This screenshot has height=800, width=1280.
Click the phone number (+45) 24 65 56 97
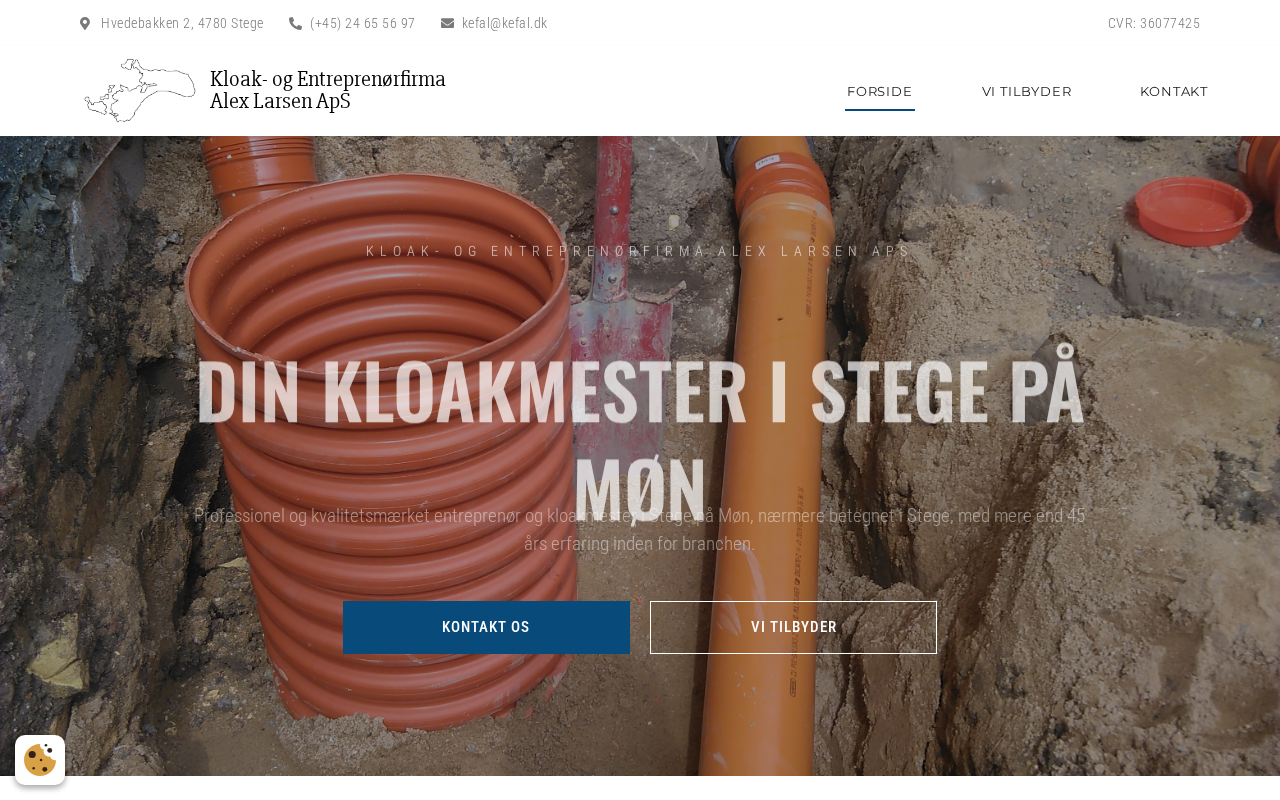pos(362,23)
